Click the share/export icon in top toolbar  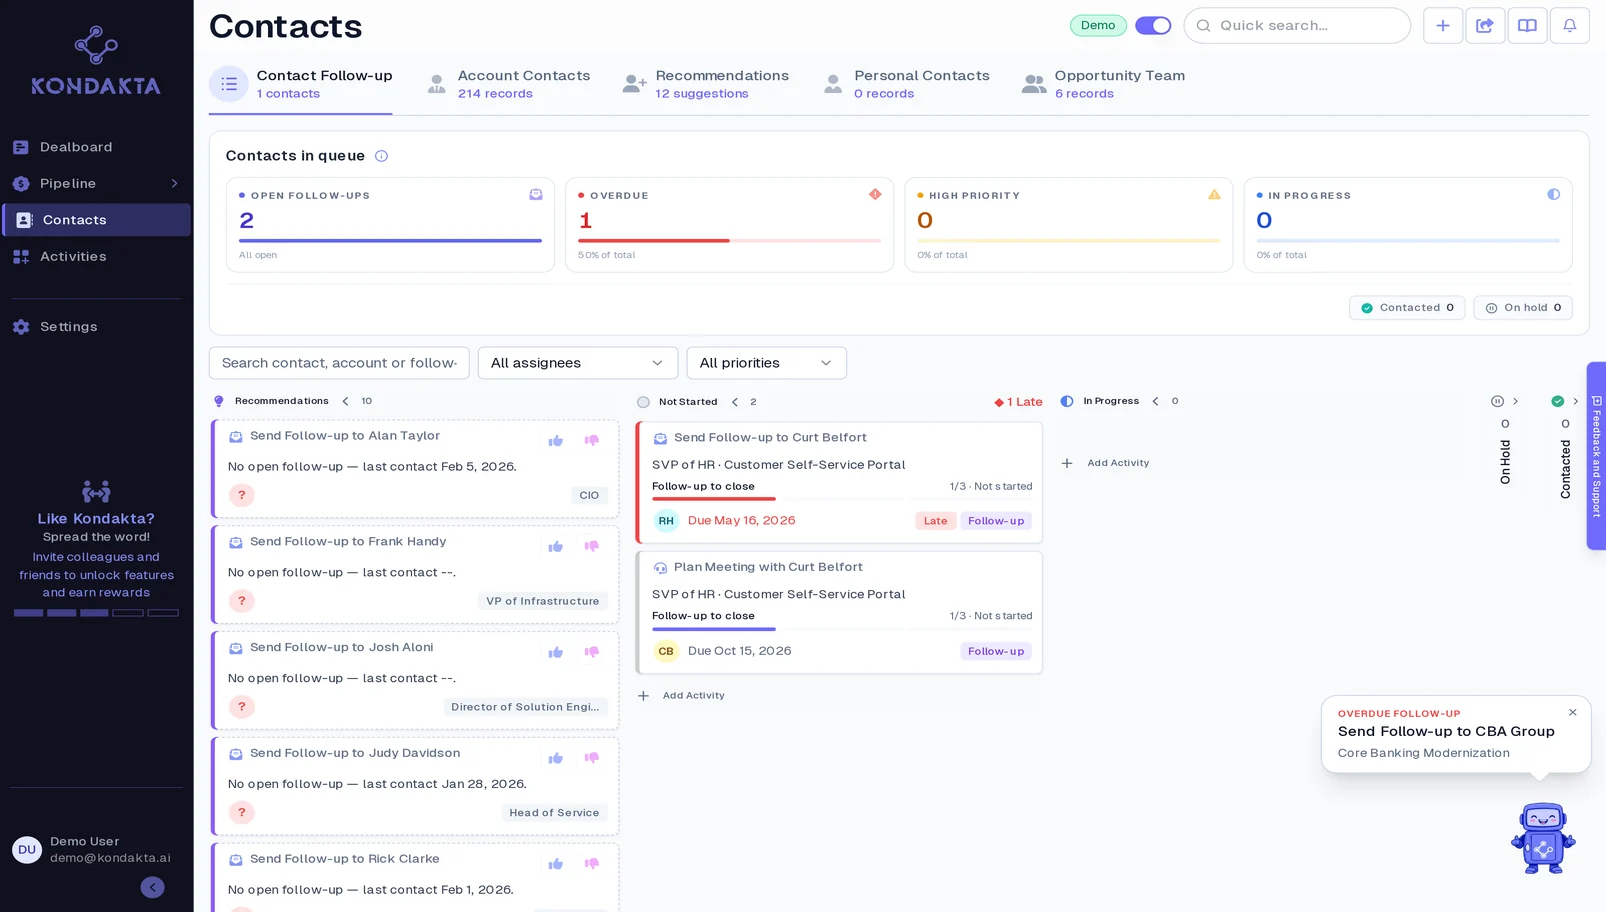click(1485, 26)
